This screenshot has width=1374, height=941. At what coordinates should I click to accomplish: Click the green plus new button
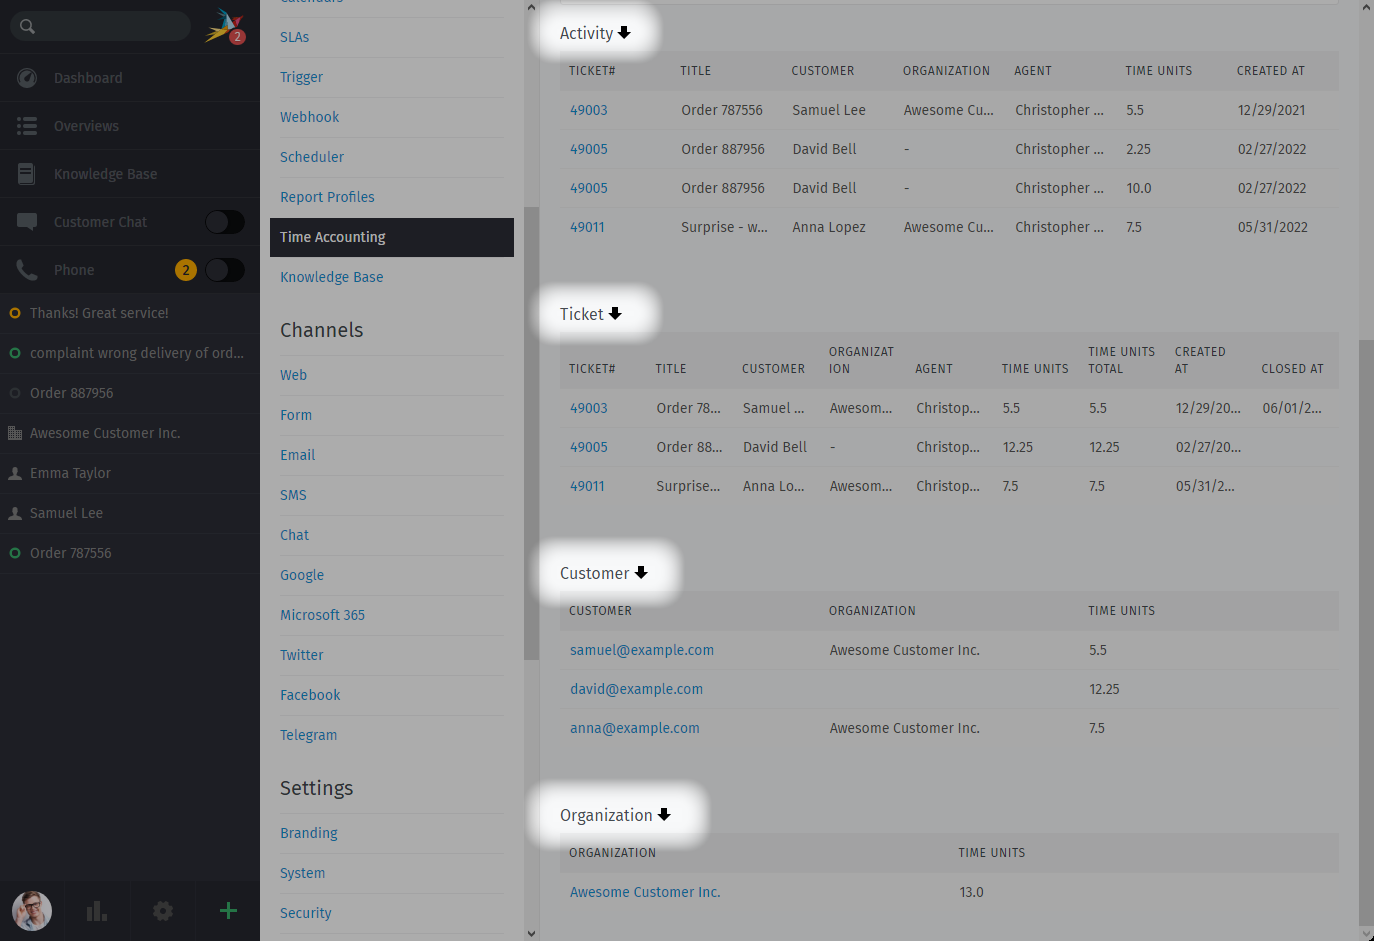click(228, 910)
